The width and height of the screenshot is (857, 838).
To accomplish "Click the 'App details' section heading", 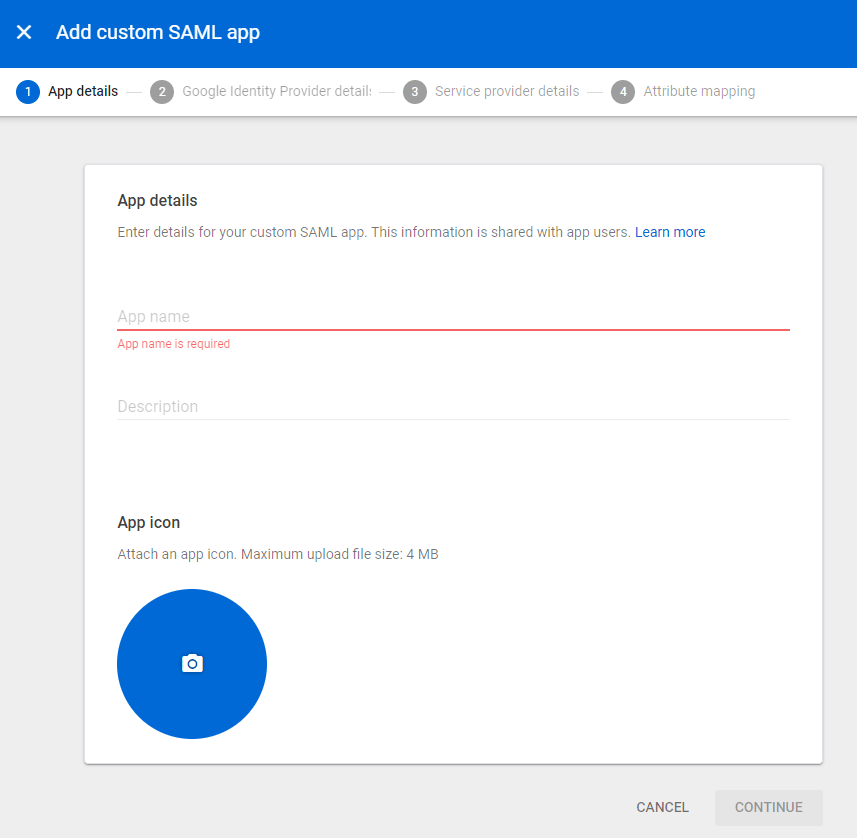I will click(158, 201).
